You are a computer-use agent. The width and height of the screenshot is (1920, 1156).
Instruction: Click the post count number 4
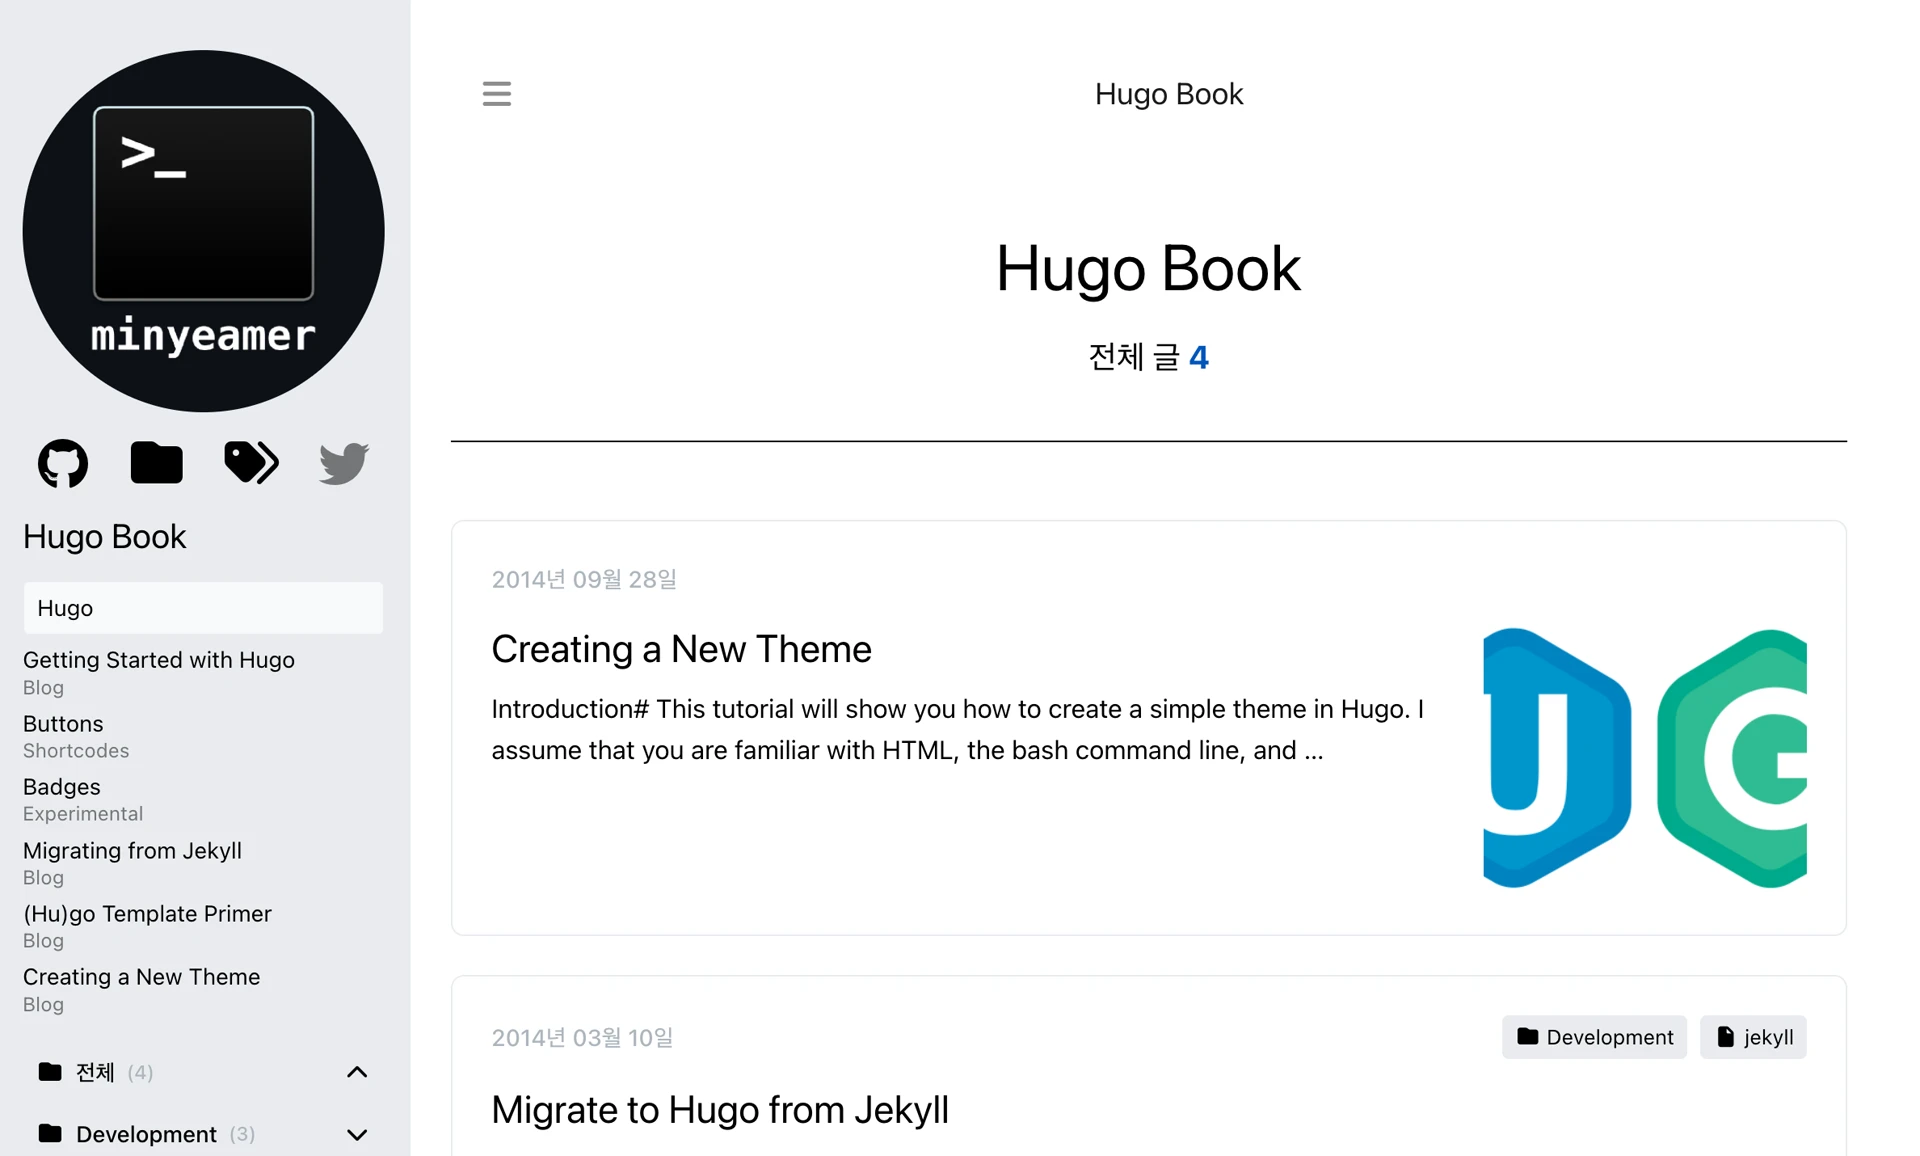[x=1199, y=357]
